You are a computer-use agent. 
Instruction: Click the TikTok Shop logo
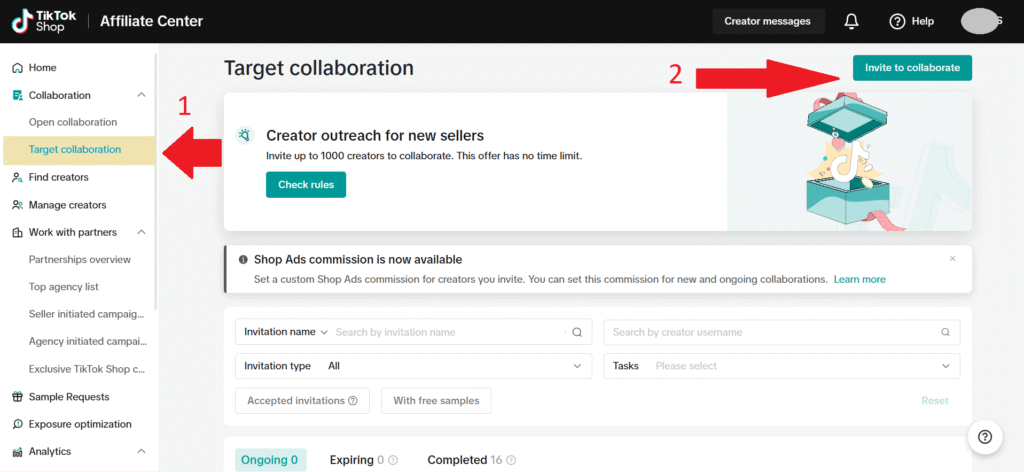tap(39, 21)
